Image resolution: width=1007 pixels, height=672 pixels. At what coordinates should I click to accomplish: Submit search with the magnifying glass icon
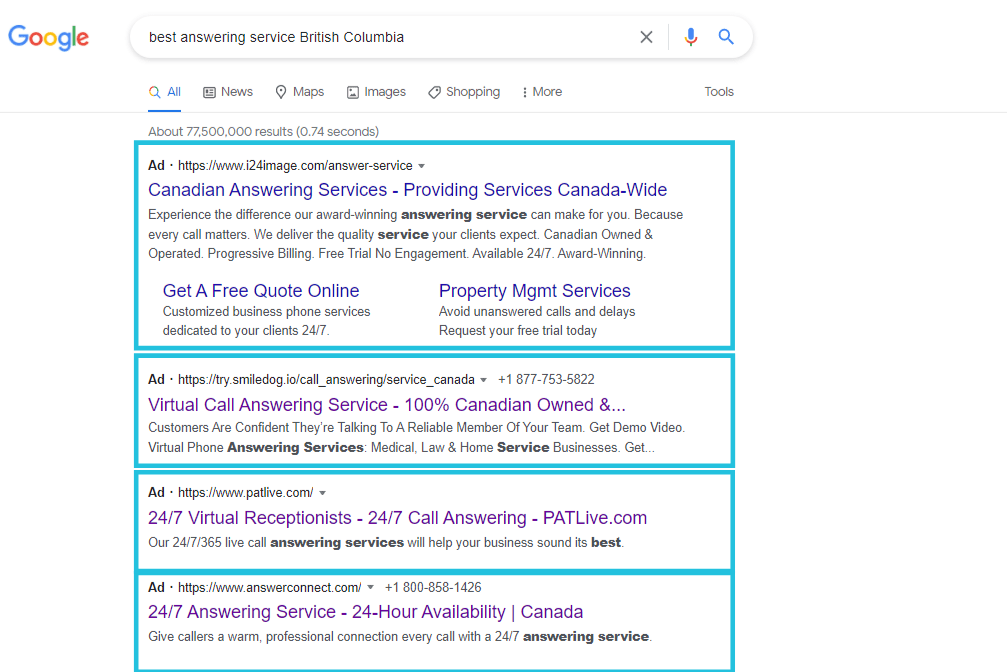[x=726, y=37]
